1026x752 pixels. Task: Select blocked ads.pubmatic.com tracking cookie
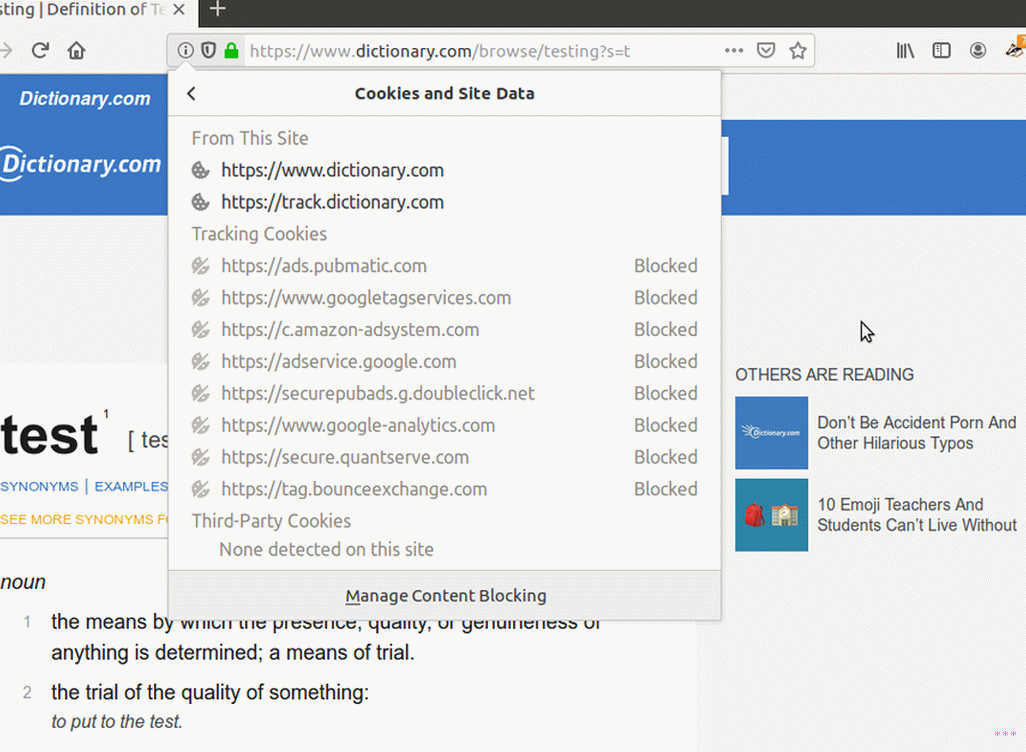(x=324, y=266)
